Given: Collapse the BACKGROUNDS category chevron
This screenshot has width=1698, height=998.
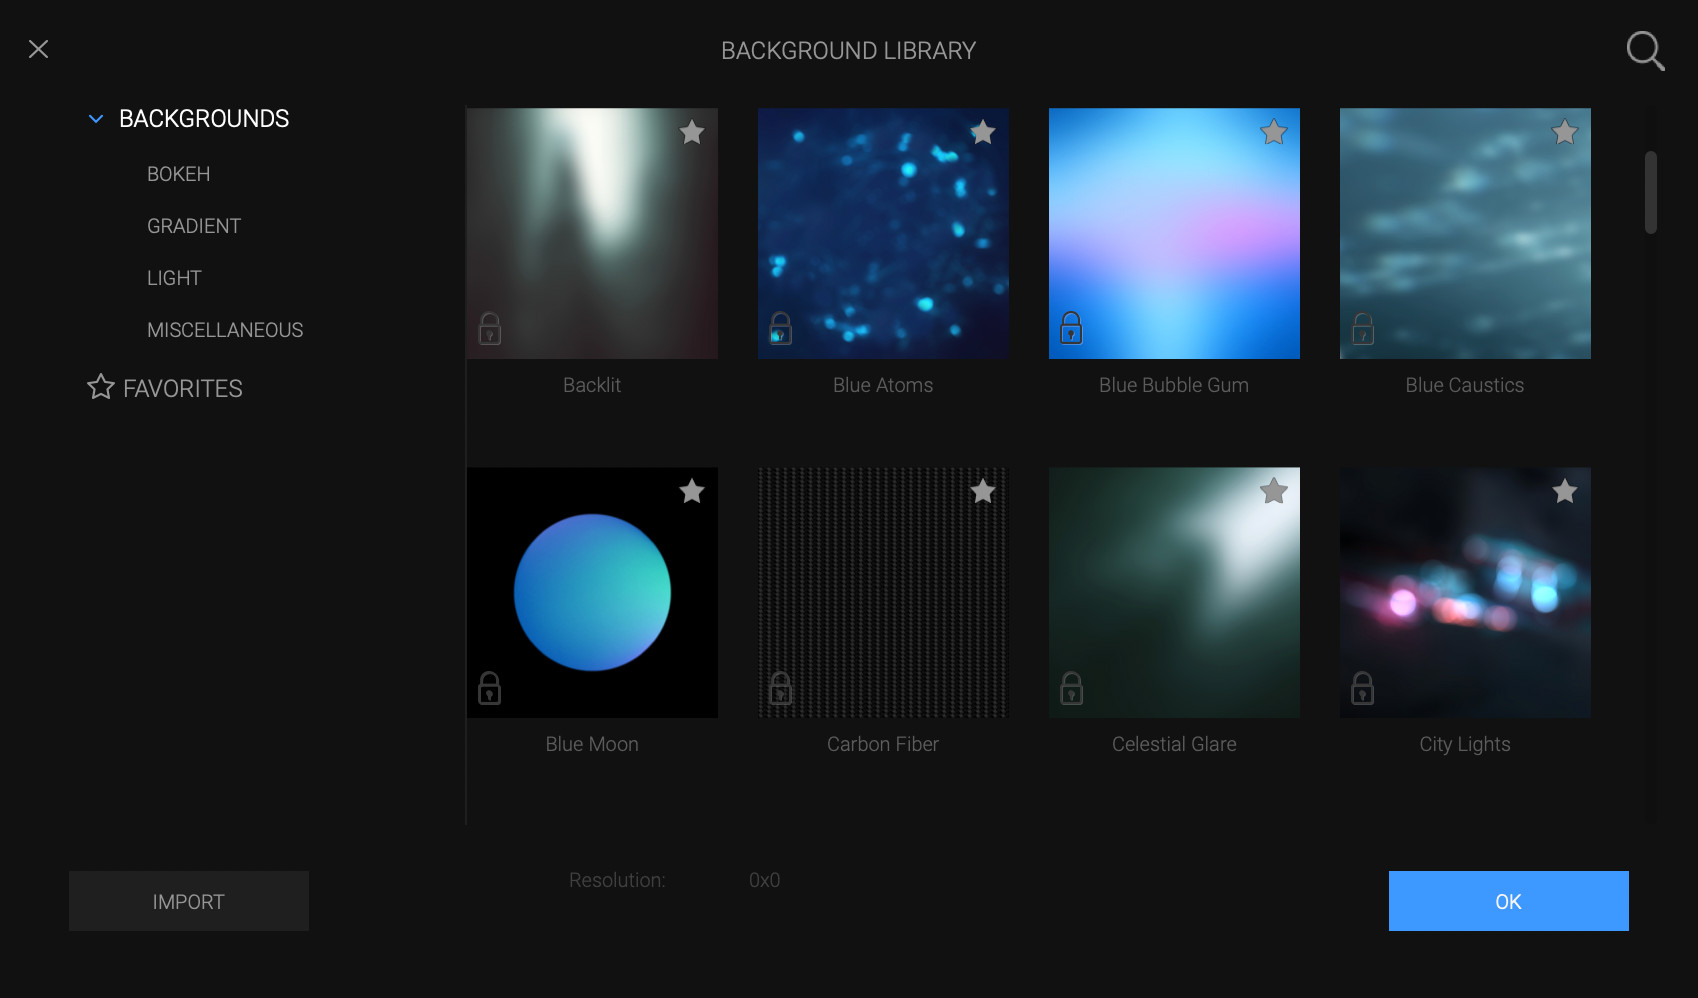Looking at the screenshot, I should click(96, 119).
